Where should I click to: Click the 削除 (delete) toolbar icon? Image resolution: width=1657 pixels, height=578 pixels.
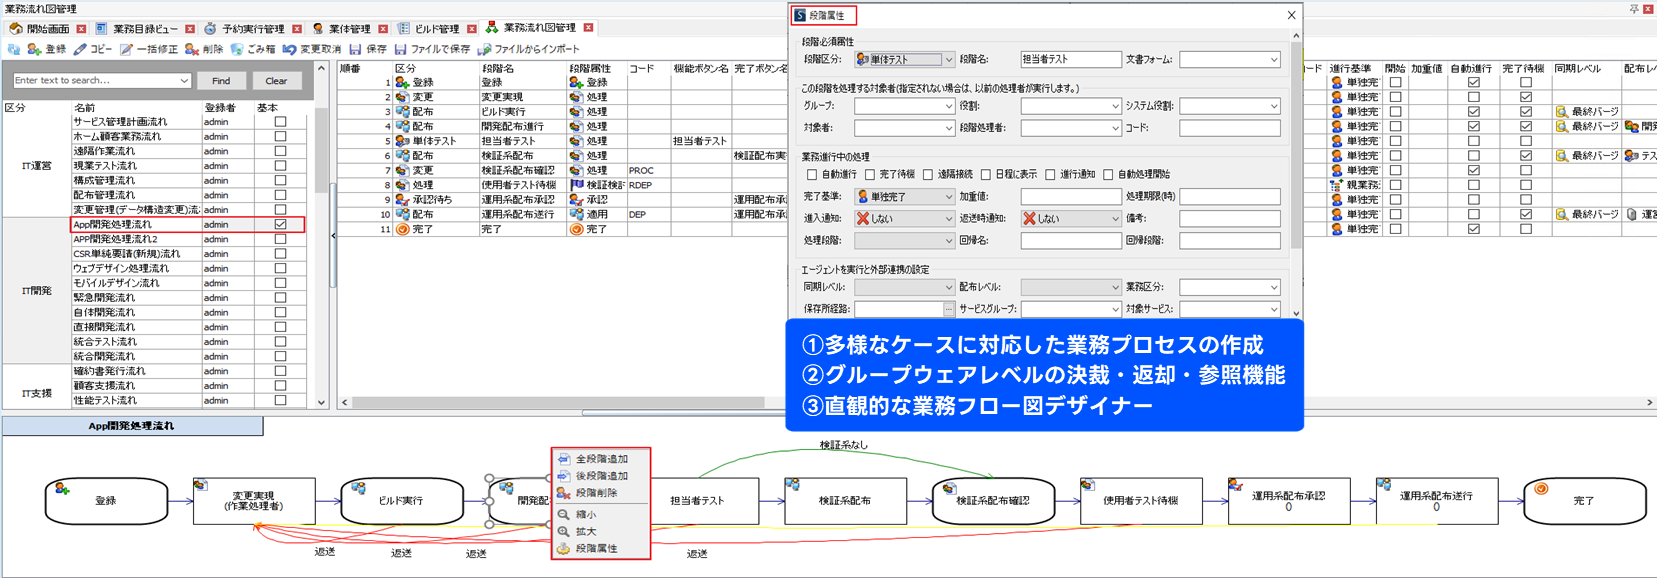point(192,49)
